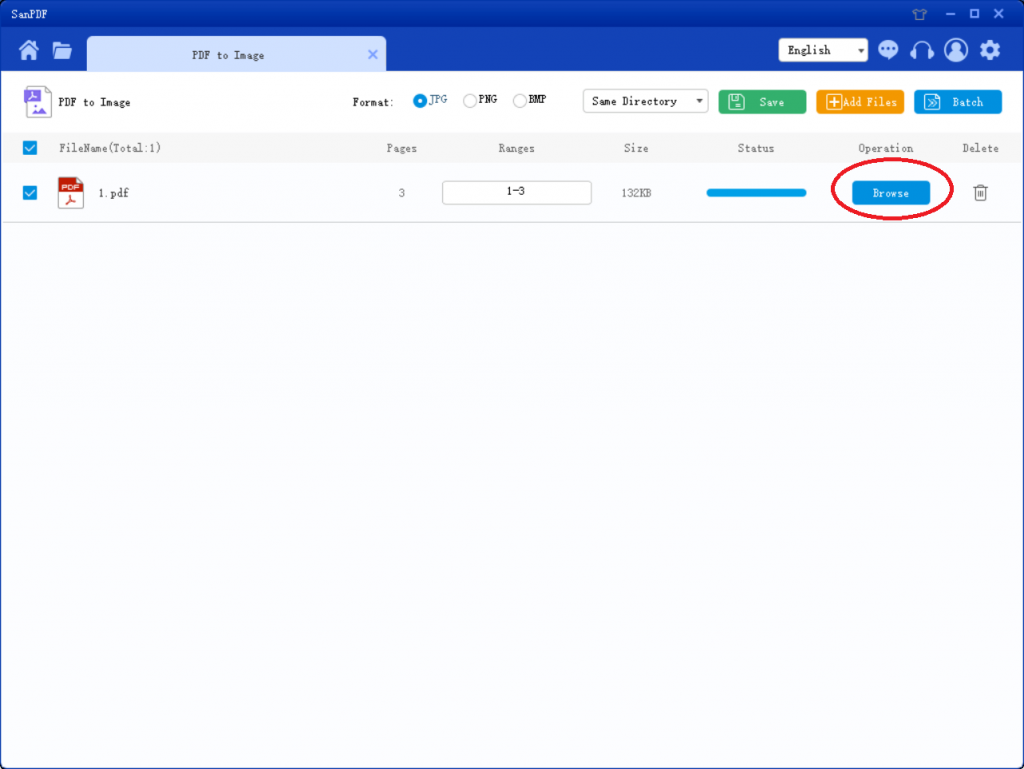The width and height of the screenshot is (1024, 769).
Task: Select BMP output format
Action: click(x=520, y=101)
